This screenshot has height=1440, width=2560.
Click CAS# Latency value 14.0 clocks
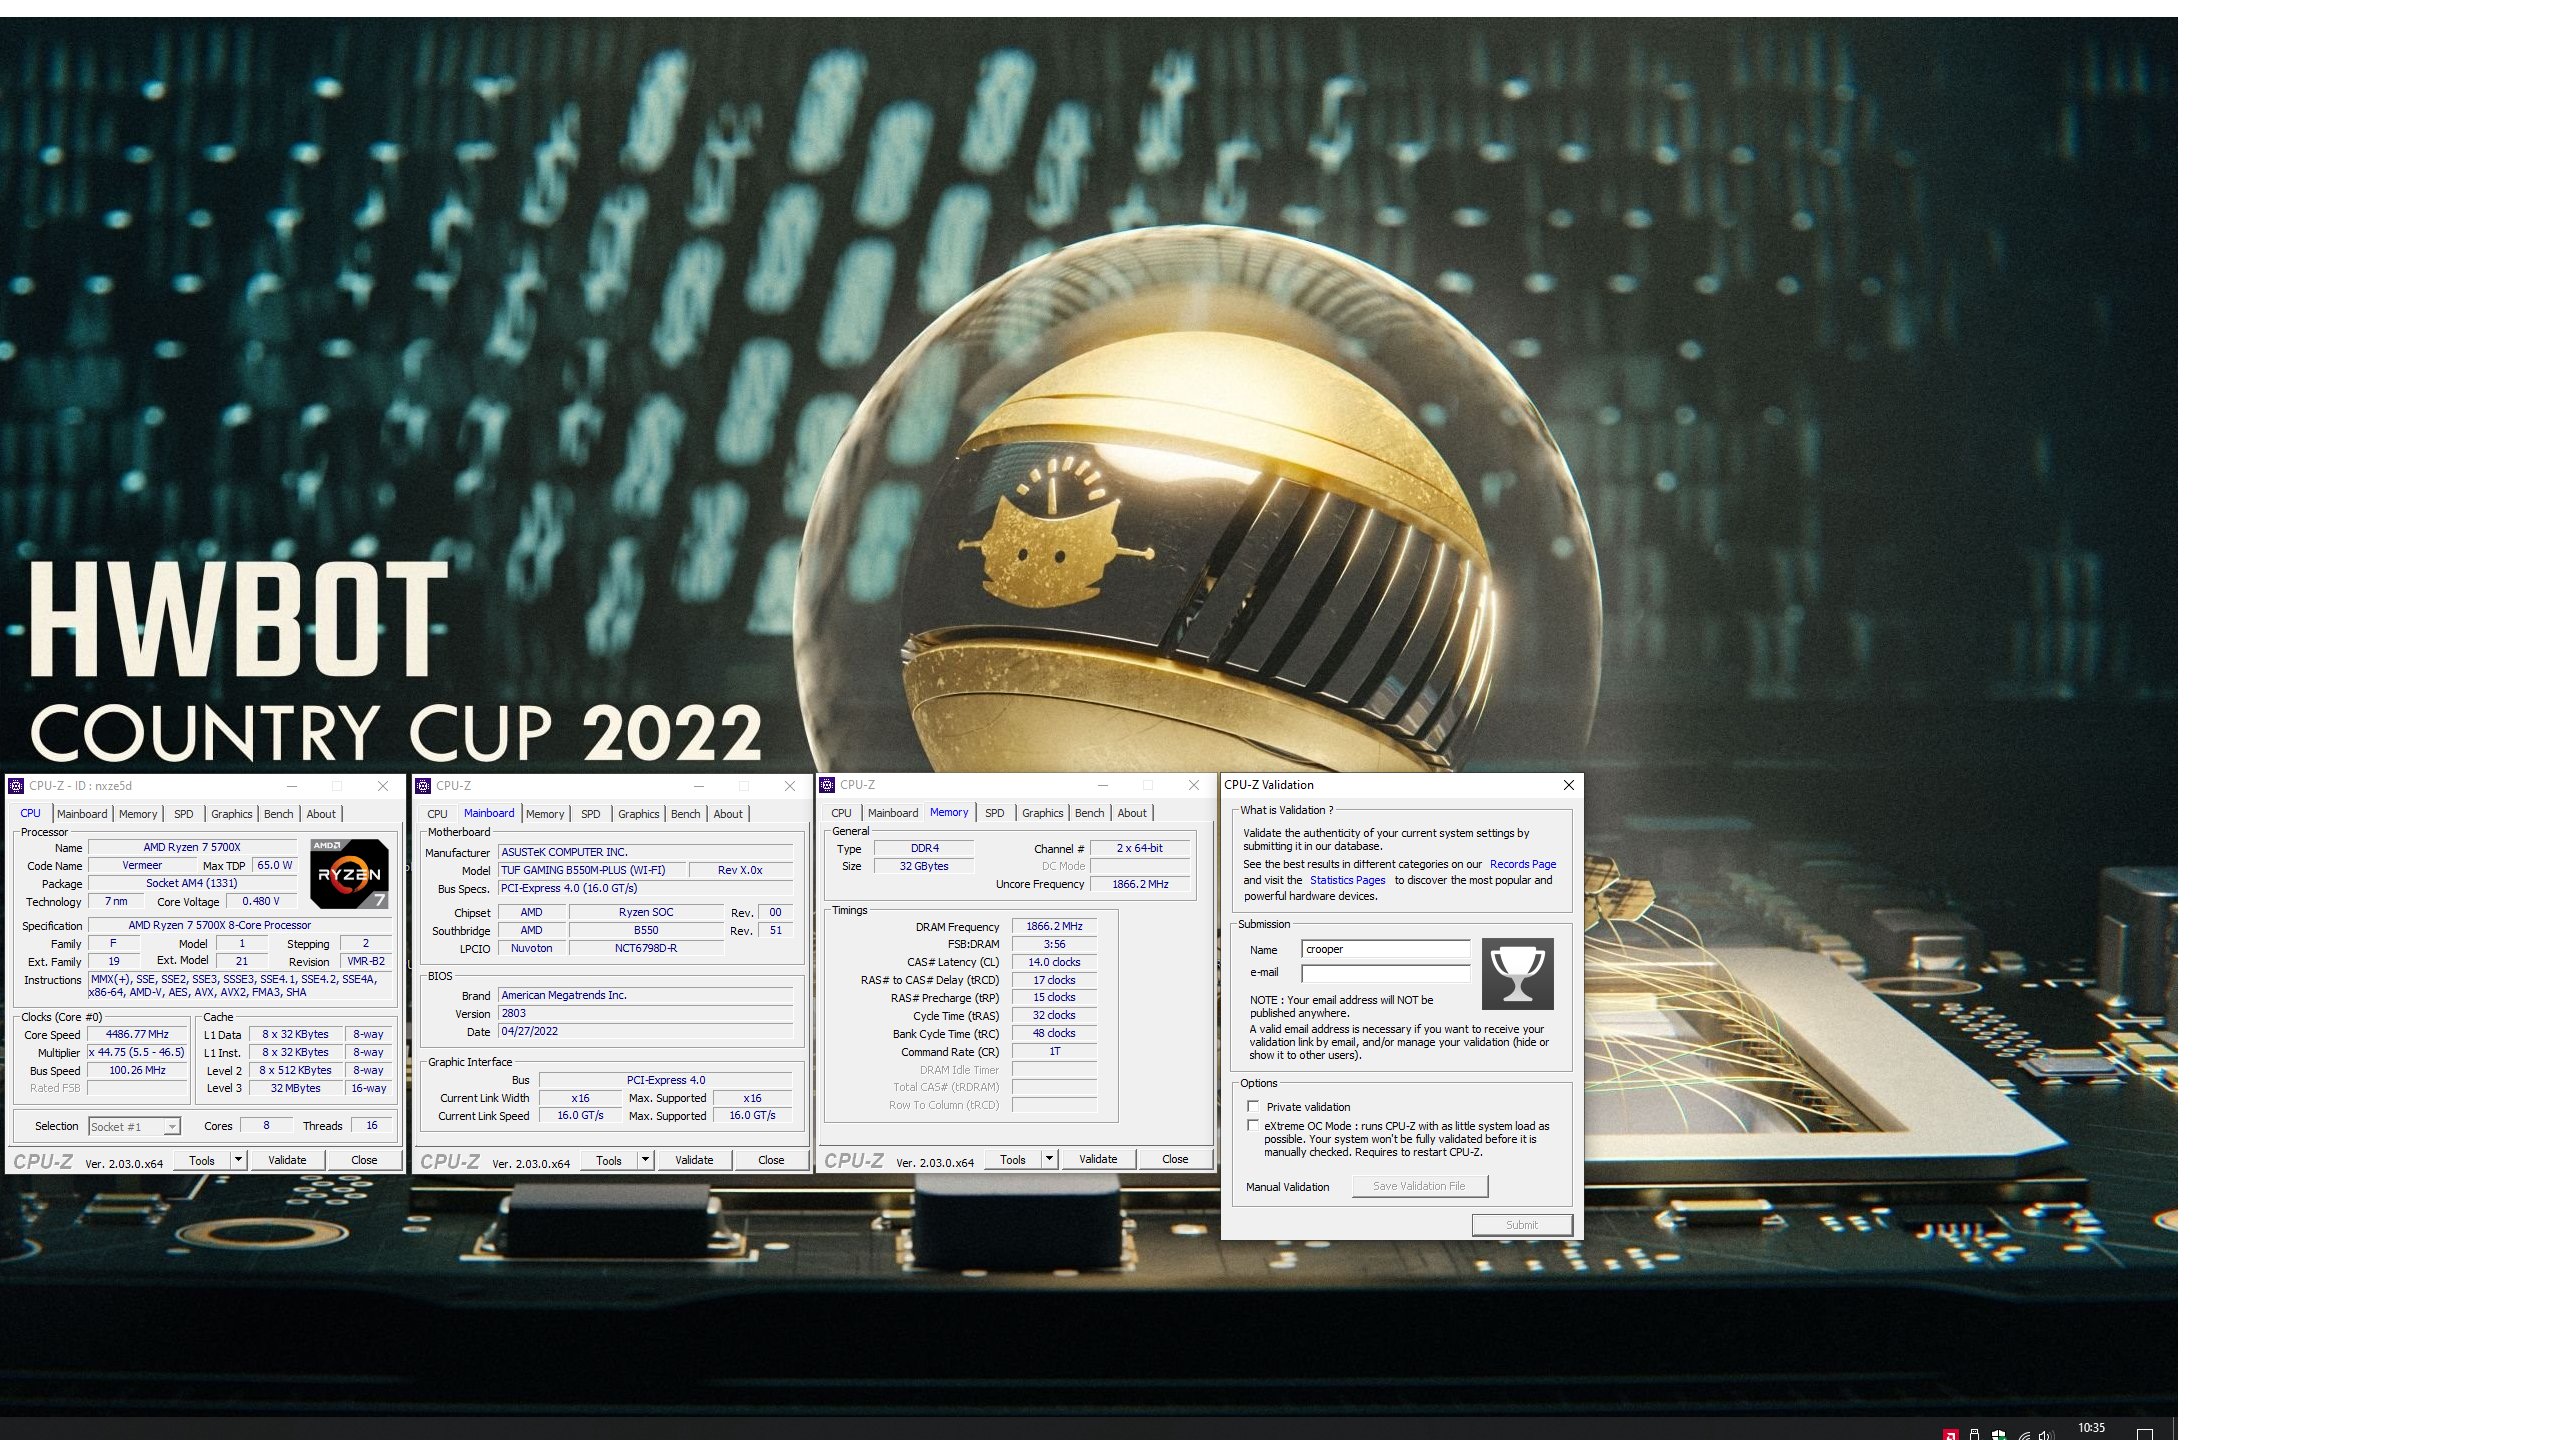[1054, 962]
